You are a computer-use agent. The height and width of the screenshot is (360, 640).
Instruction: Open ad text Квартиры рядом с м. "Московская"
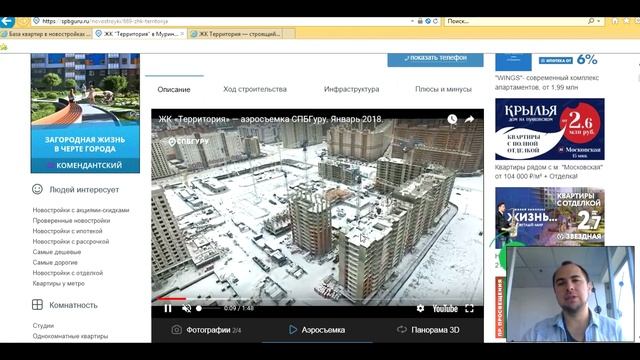coord(548,172)
